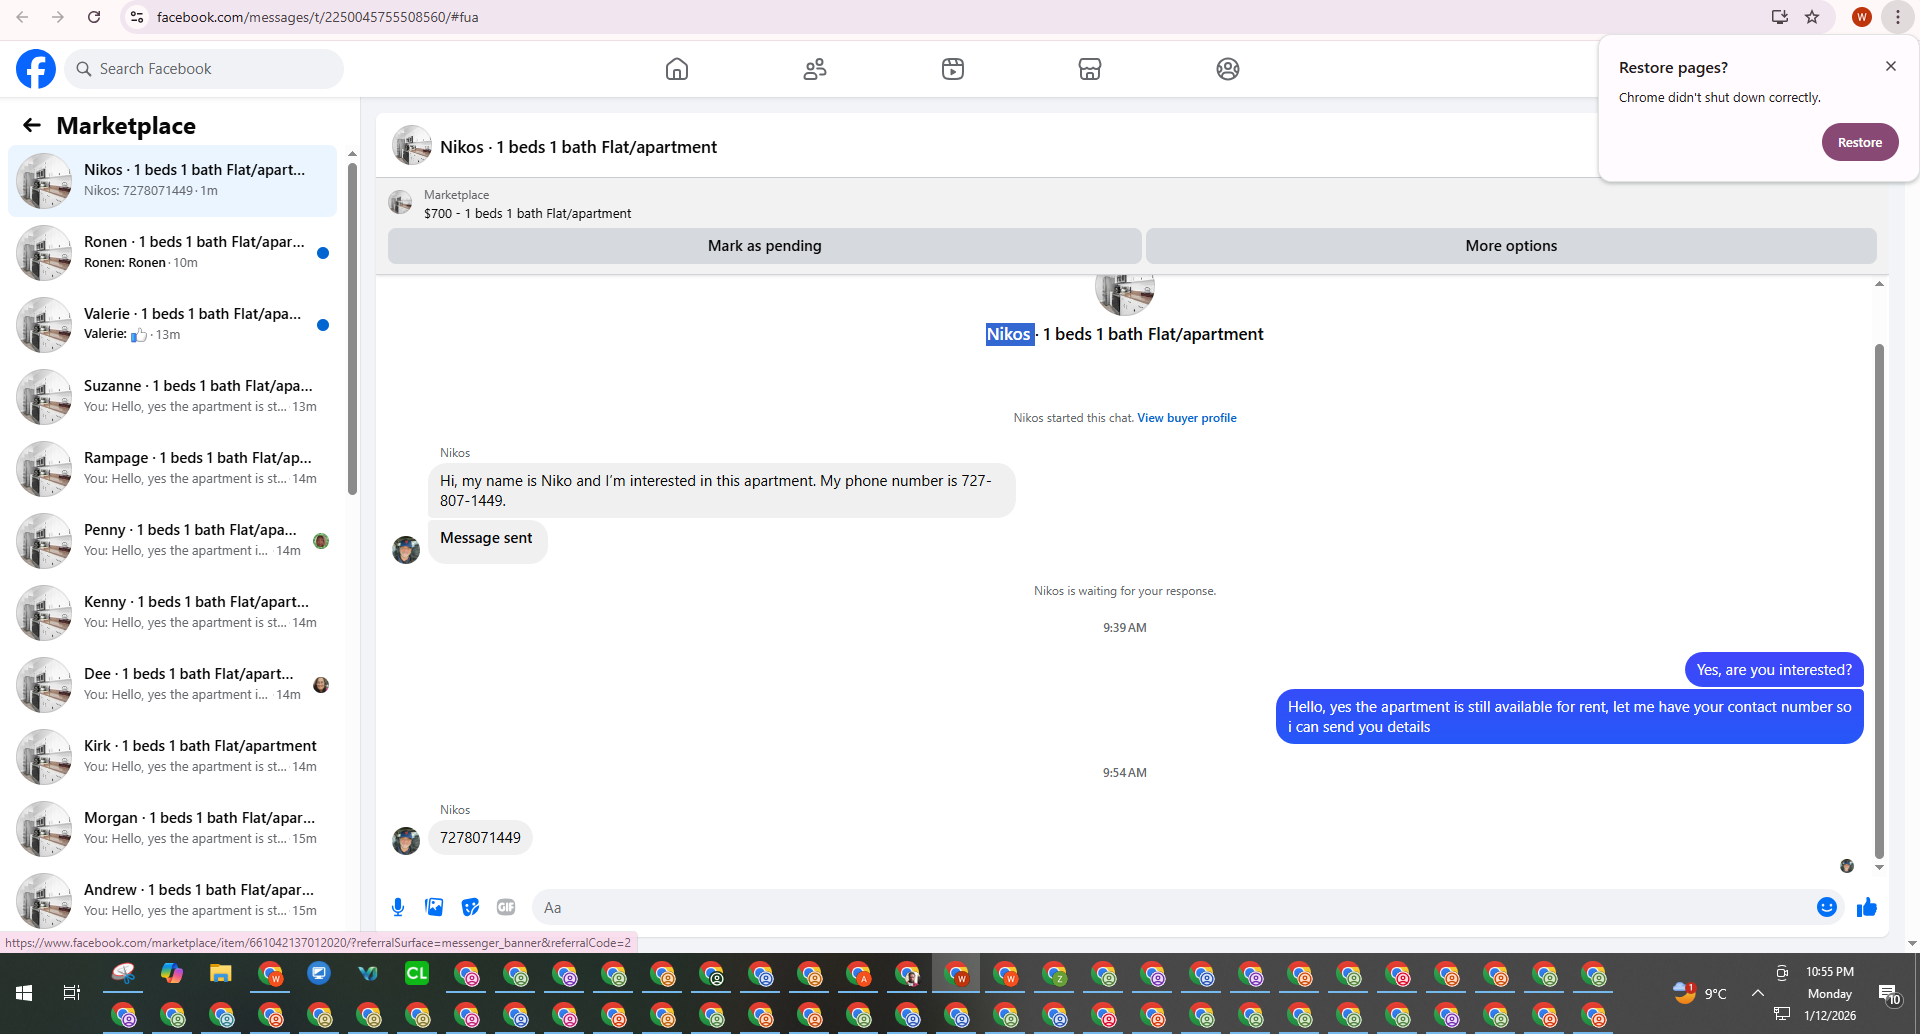Choose a sticker icon in composer

point(470,907)
